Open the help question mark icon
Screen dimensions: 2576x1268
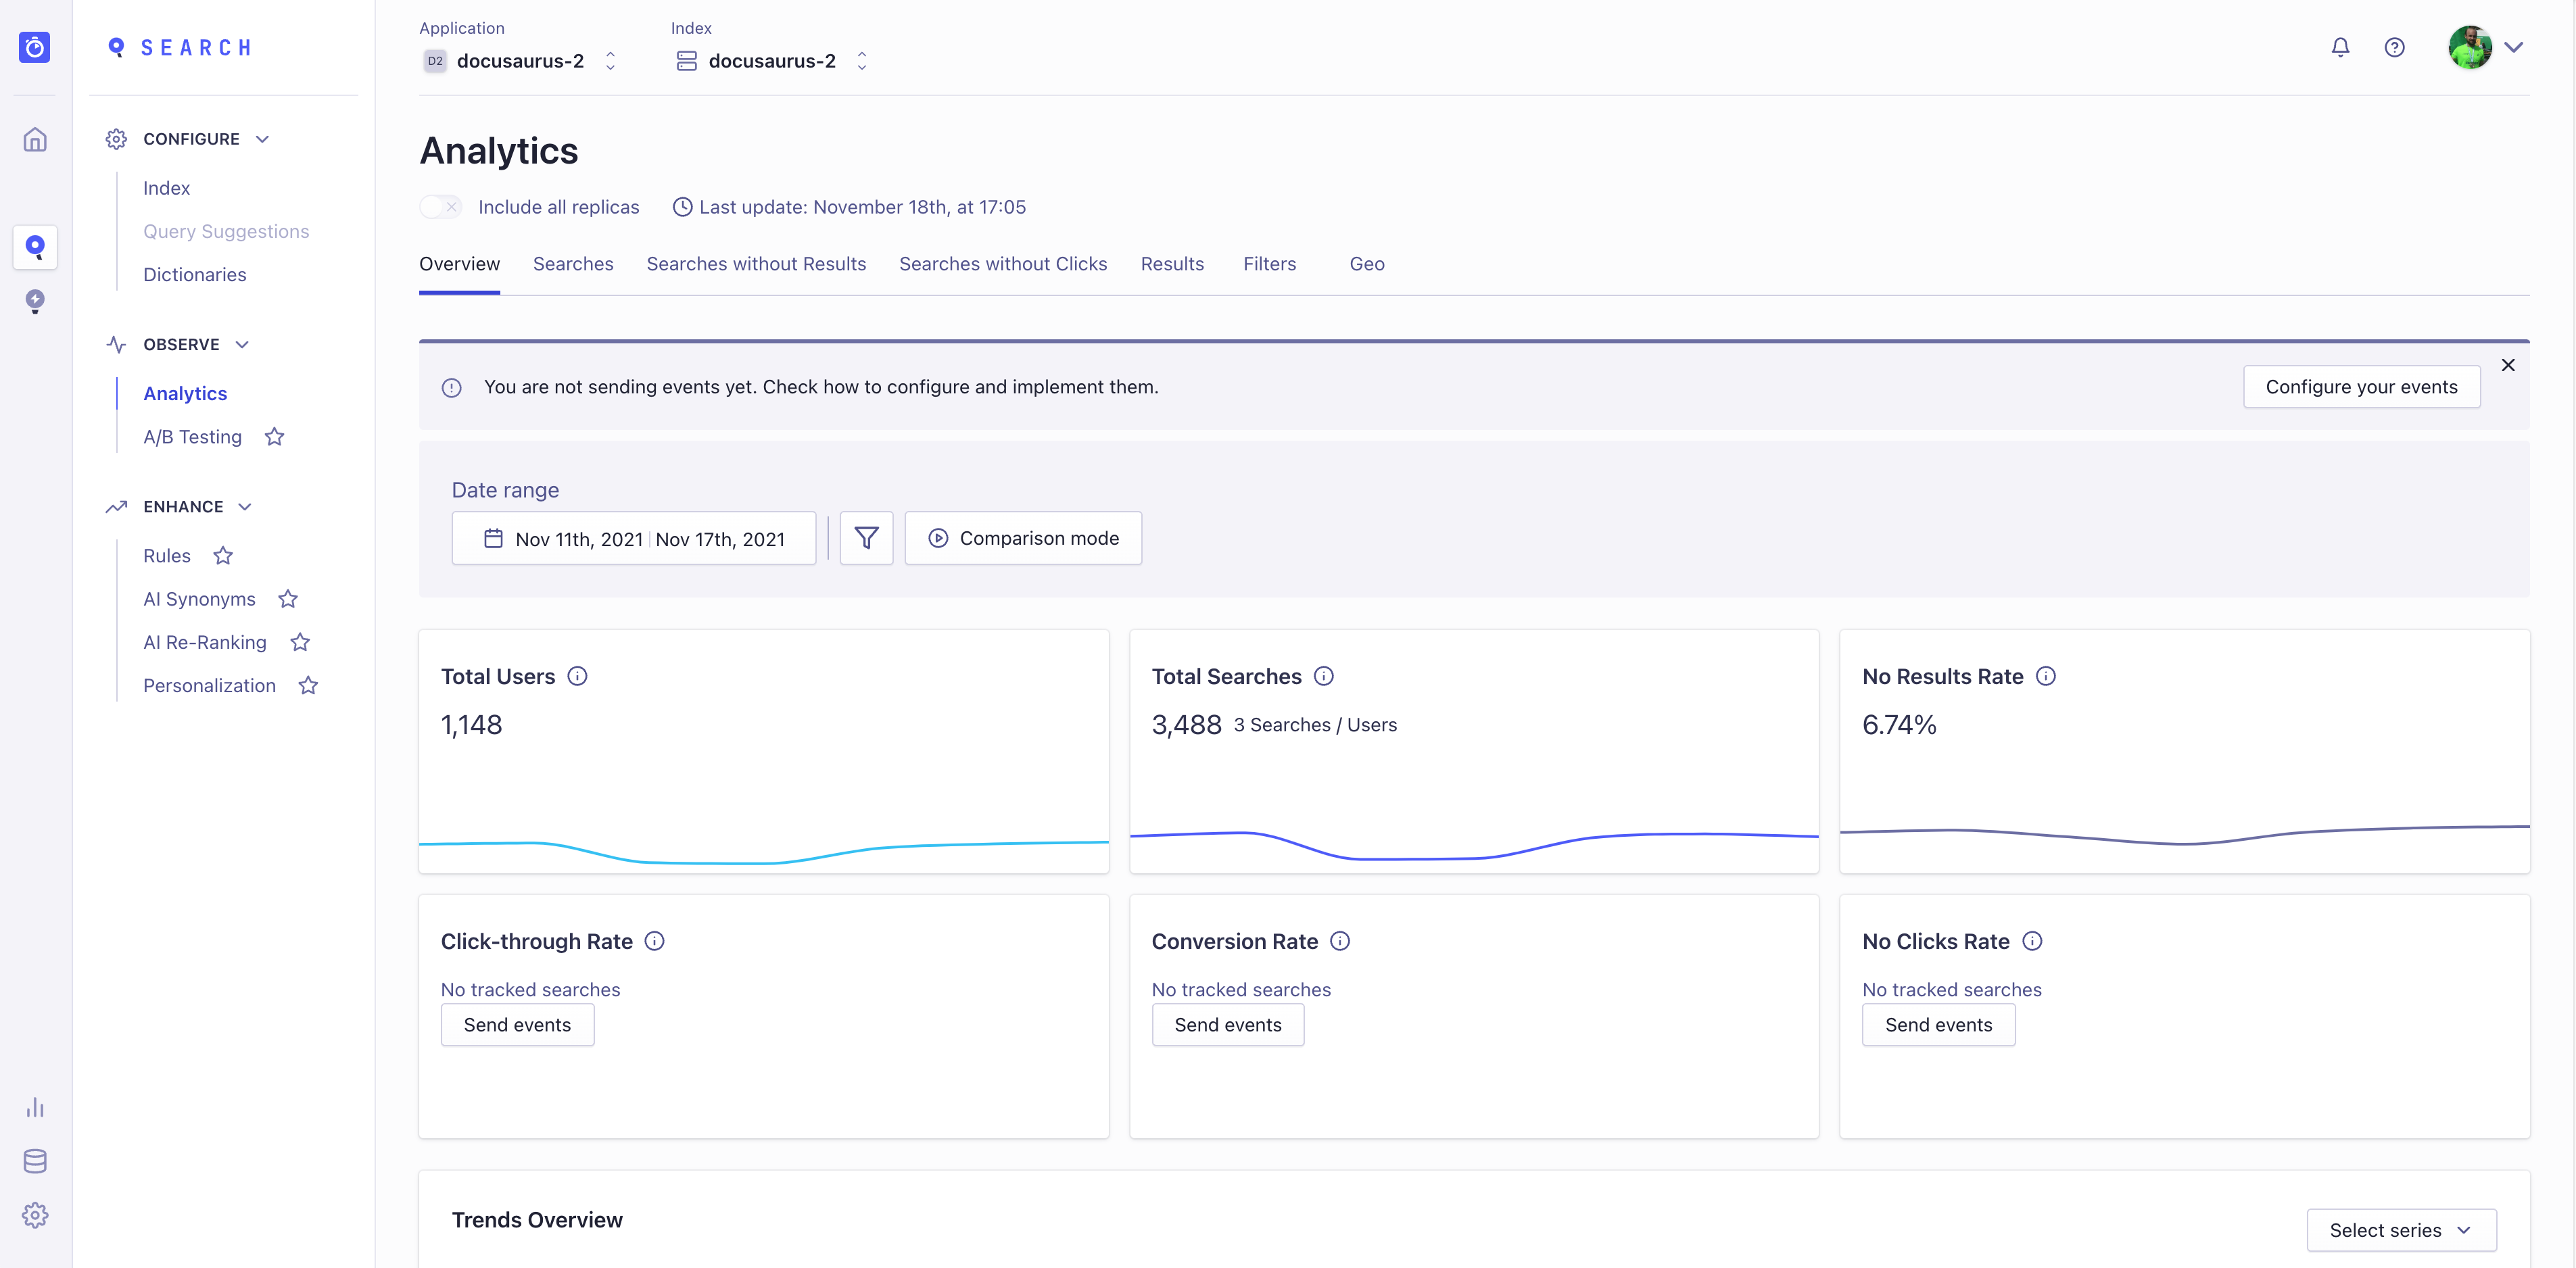click(2395, 47)
